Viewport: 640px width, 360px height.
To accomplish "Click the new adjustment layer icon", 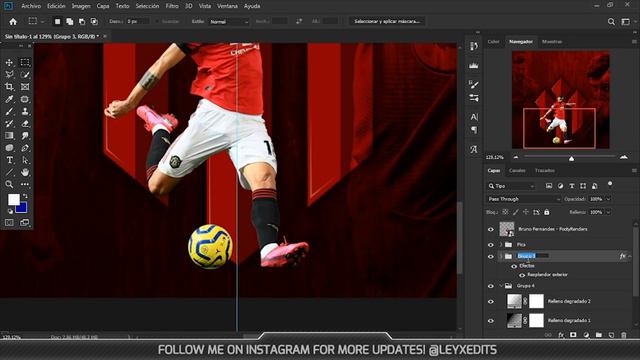I will click(x=586, y=335).
